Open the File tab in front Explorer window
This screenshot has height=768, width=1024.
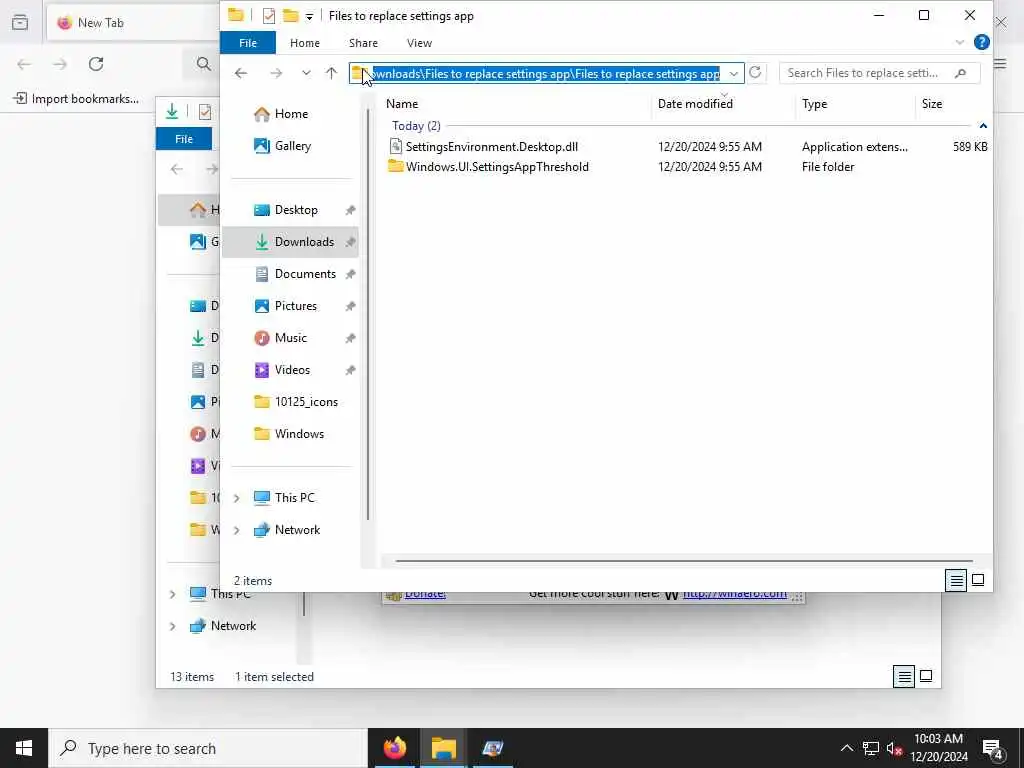tap(248, 43)
